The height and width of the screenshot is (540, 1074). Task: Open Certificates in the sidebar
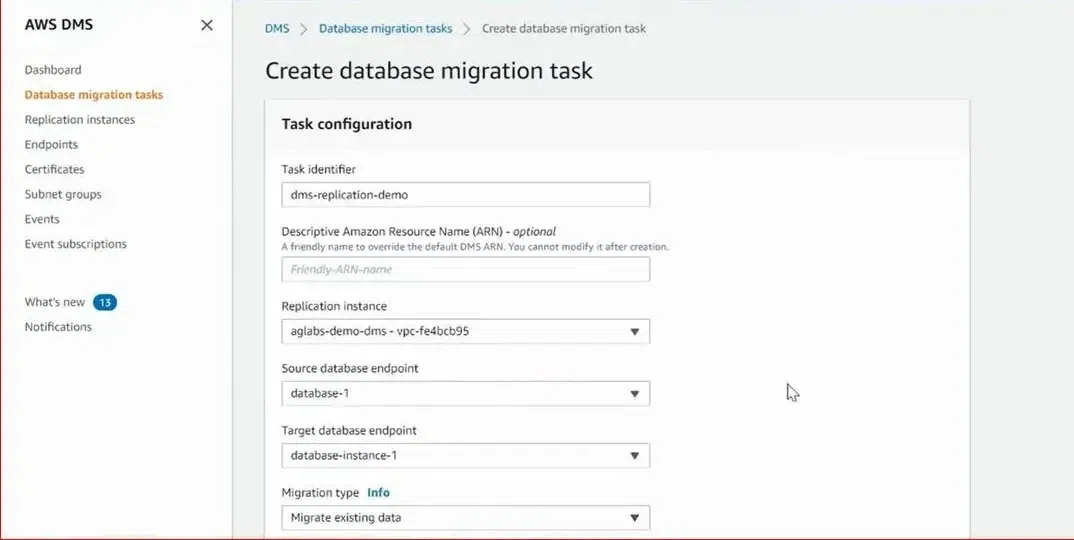55,169
